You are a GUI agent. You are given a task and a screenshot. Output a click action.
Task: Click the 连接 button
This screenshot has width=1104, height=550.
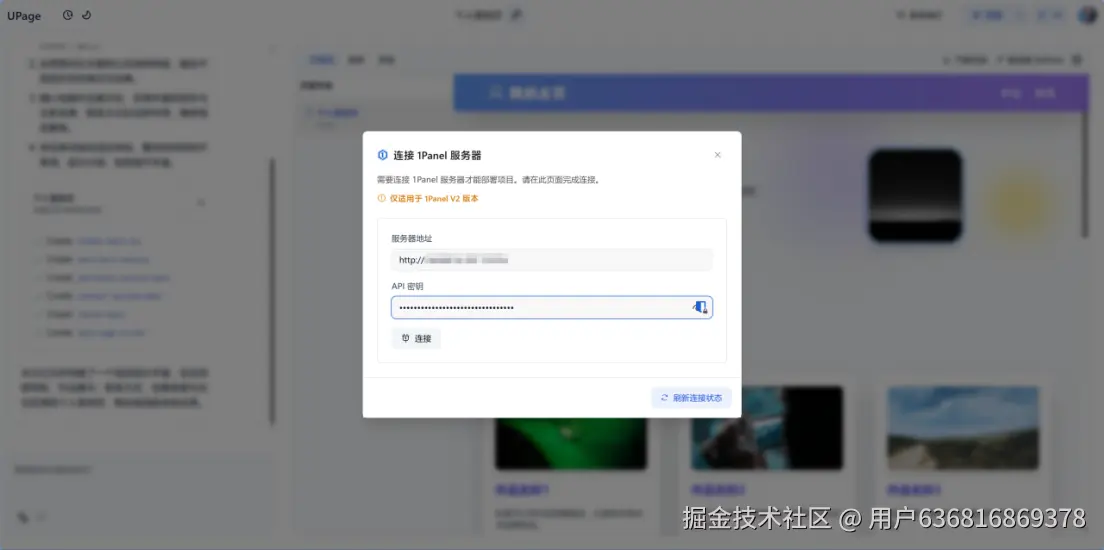pos(416,339)
